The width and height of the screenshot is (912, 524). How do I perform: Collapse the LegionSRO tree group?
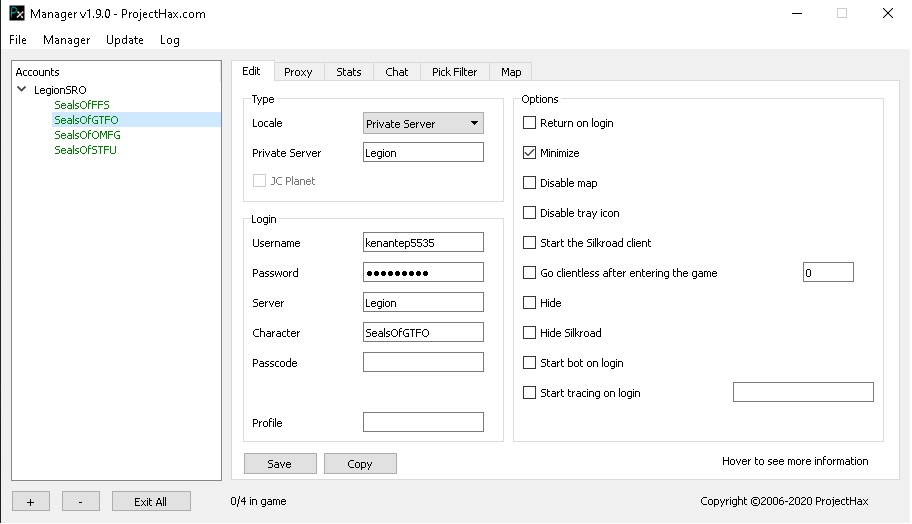(22, 90)
